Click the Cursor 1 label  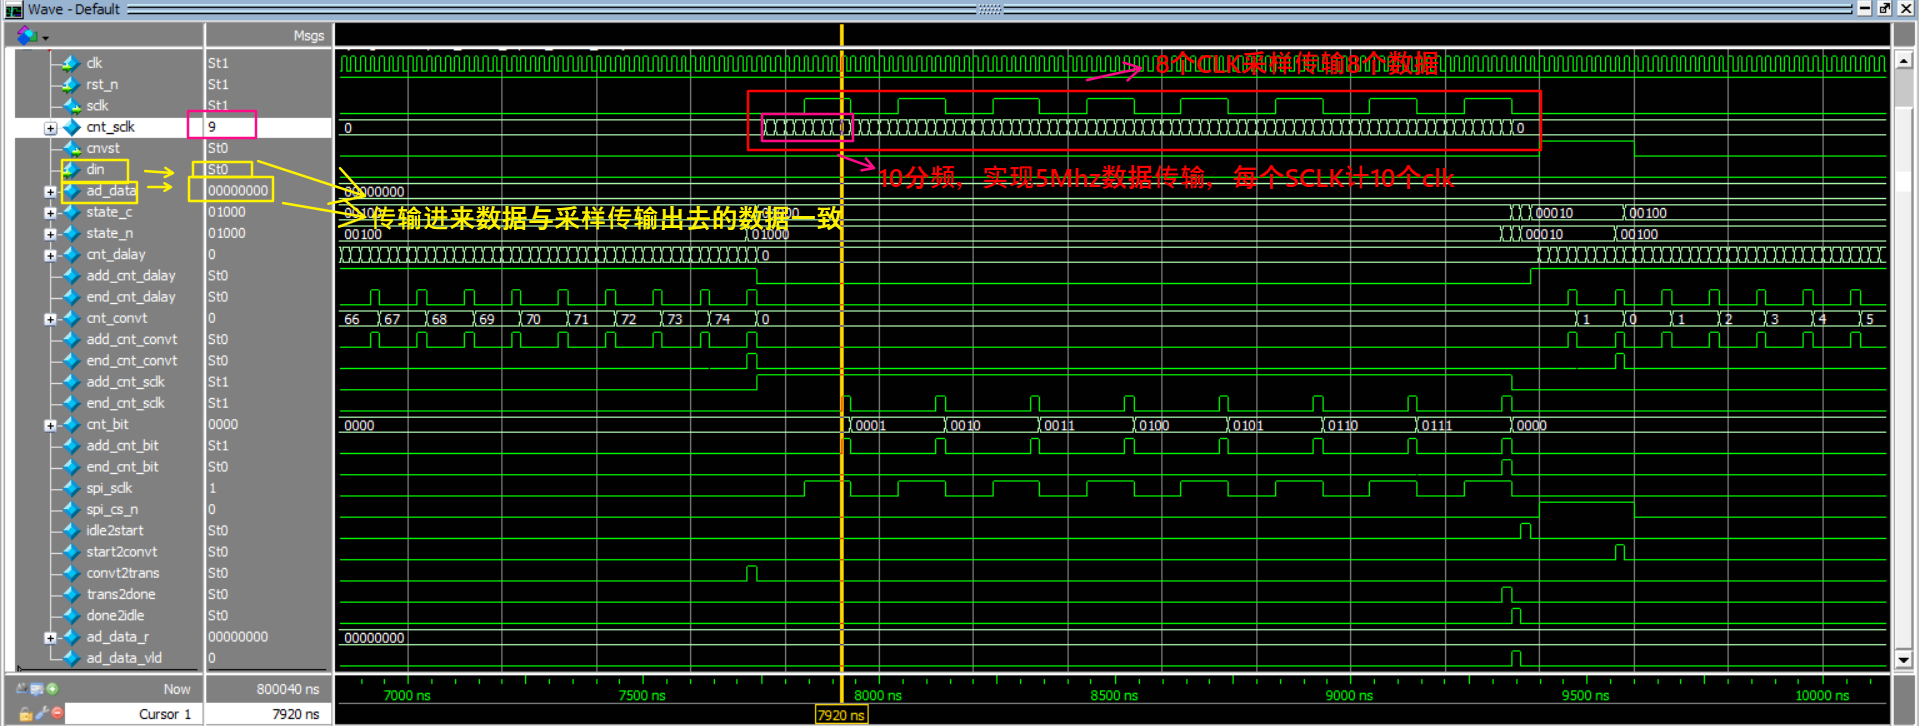[x=165, y=714]
